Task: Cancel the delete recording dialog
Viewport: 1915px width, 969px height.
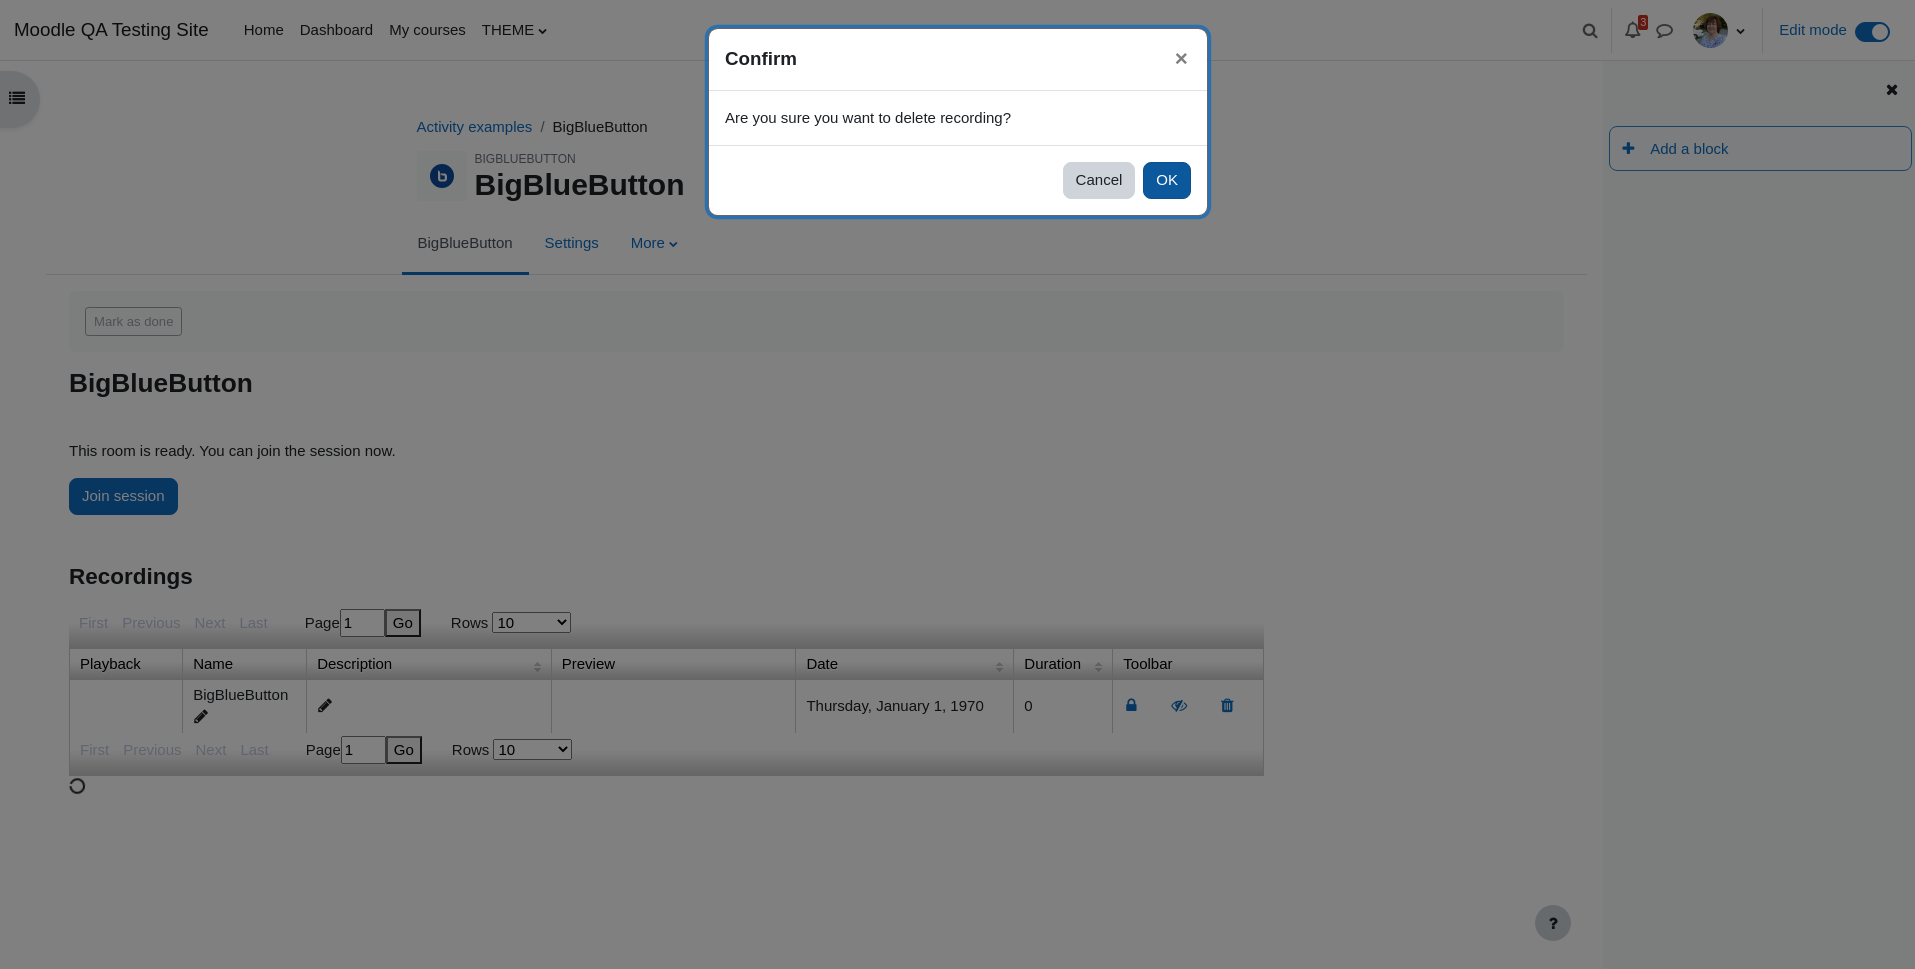Action: pos(1098,180)
